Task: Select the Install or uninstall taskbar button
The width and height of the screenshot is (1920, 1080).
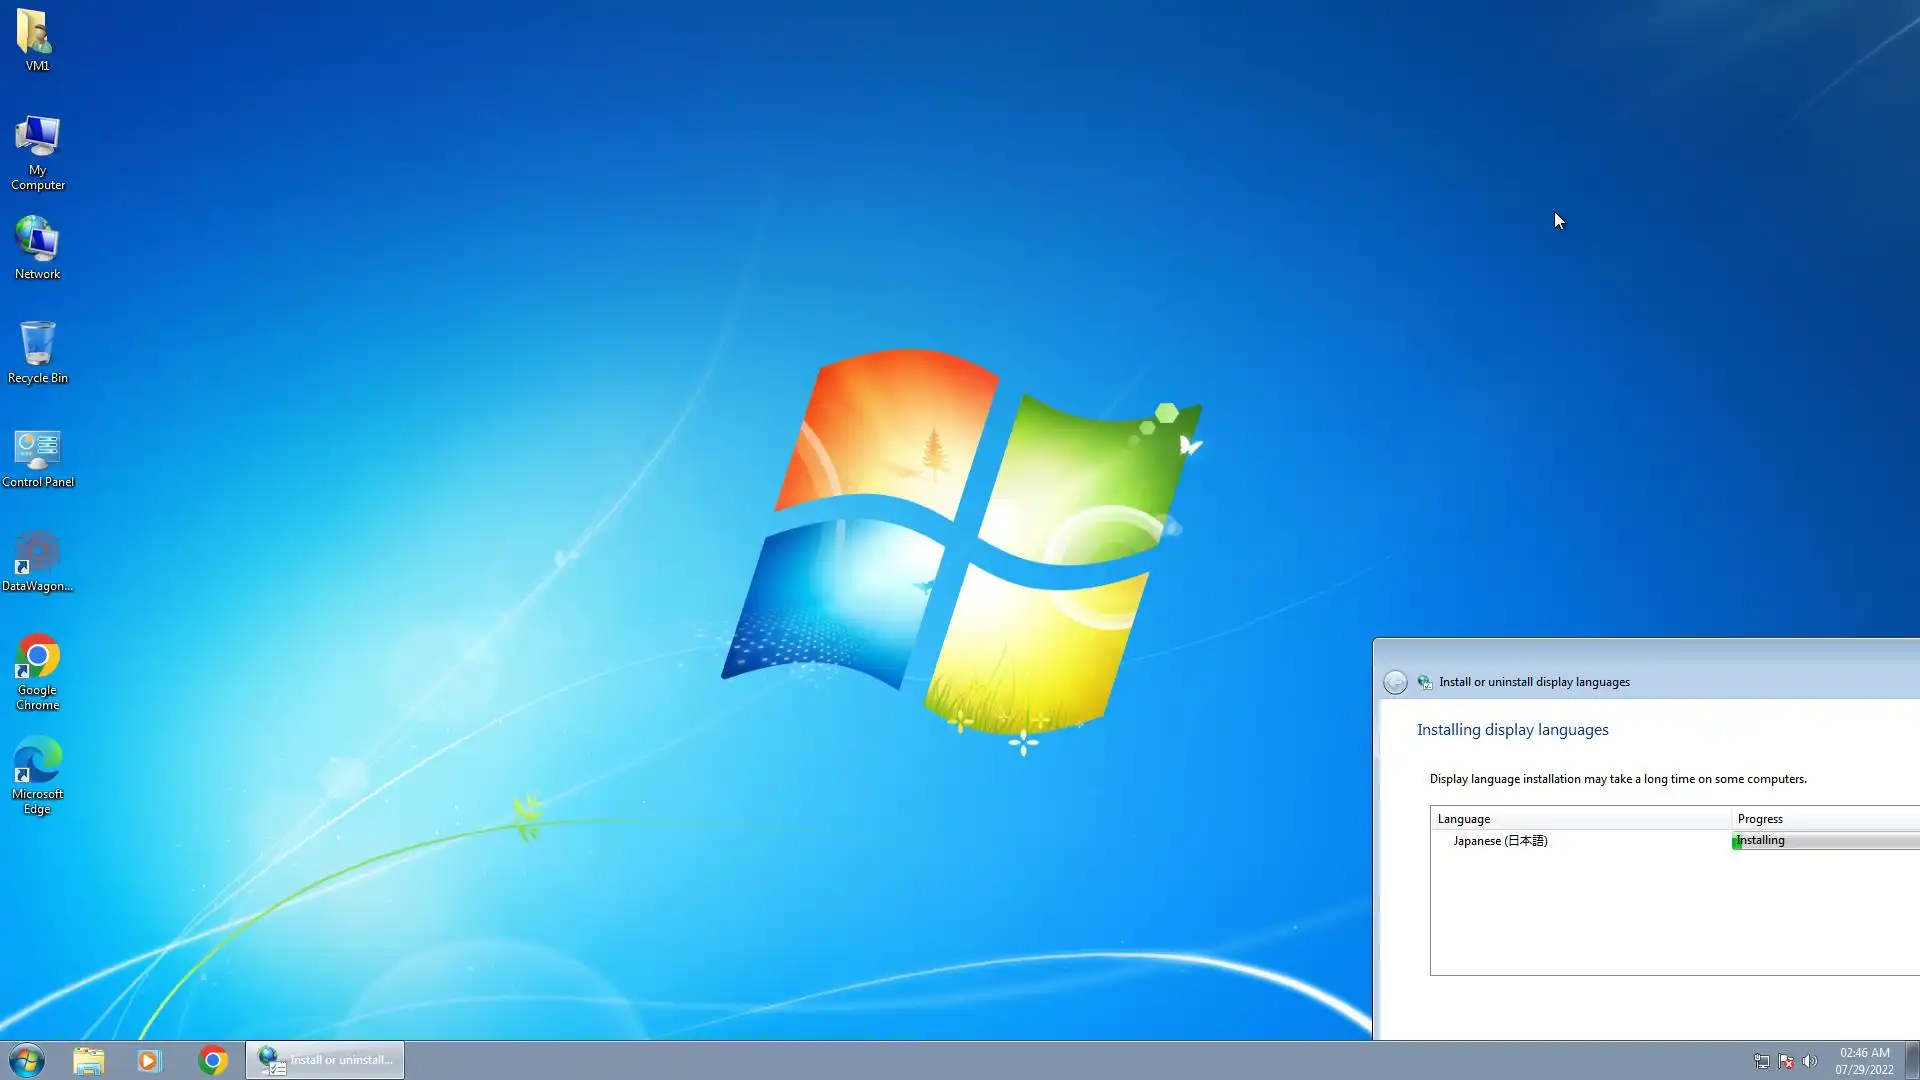Action: (x=325, y=1060)
